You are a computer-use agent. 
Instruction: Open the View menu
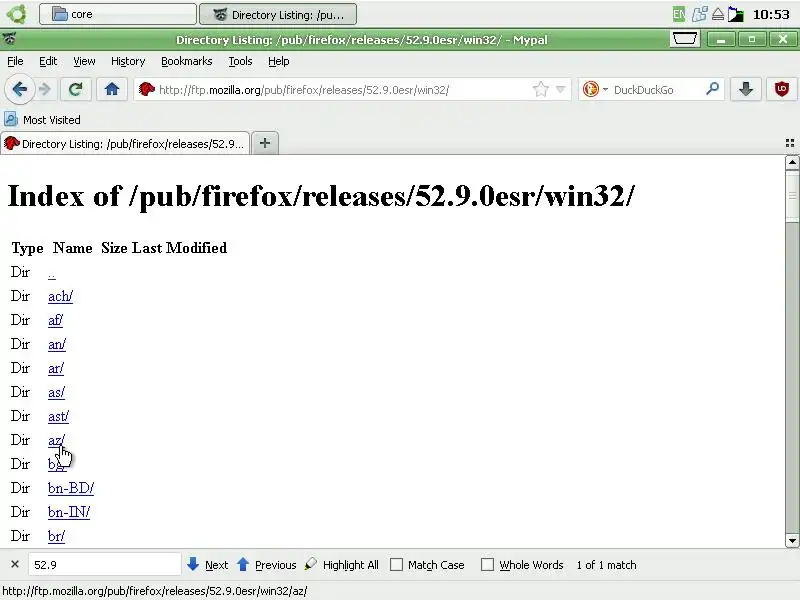pos(84,61)
